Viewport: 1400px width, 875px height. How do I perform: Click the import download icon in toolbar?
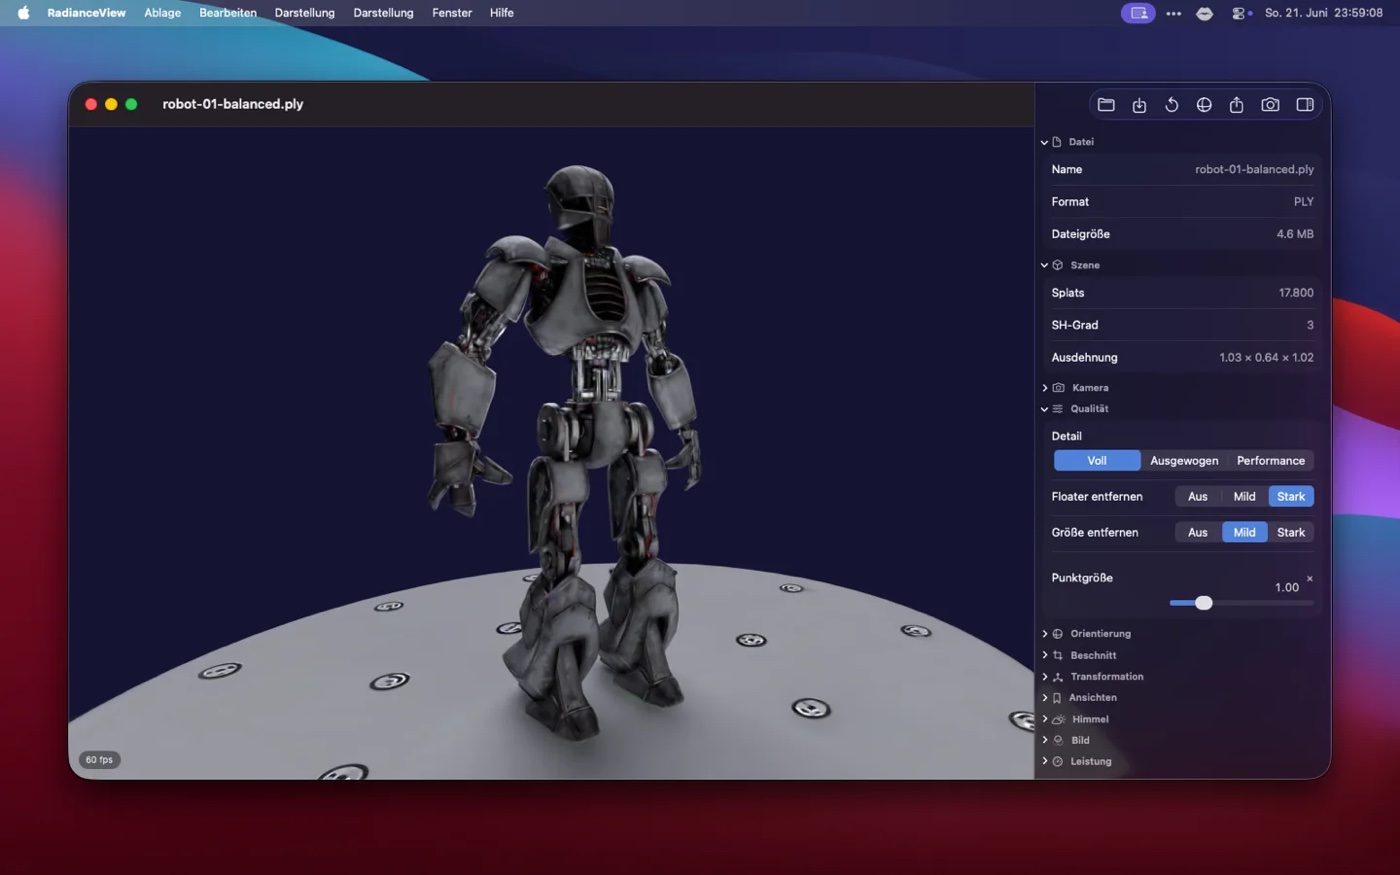coord(1139,105)
